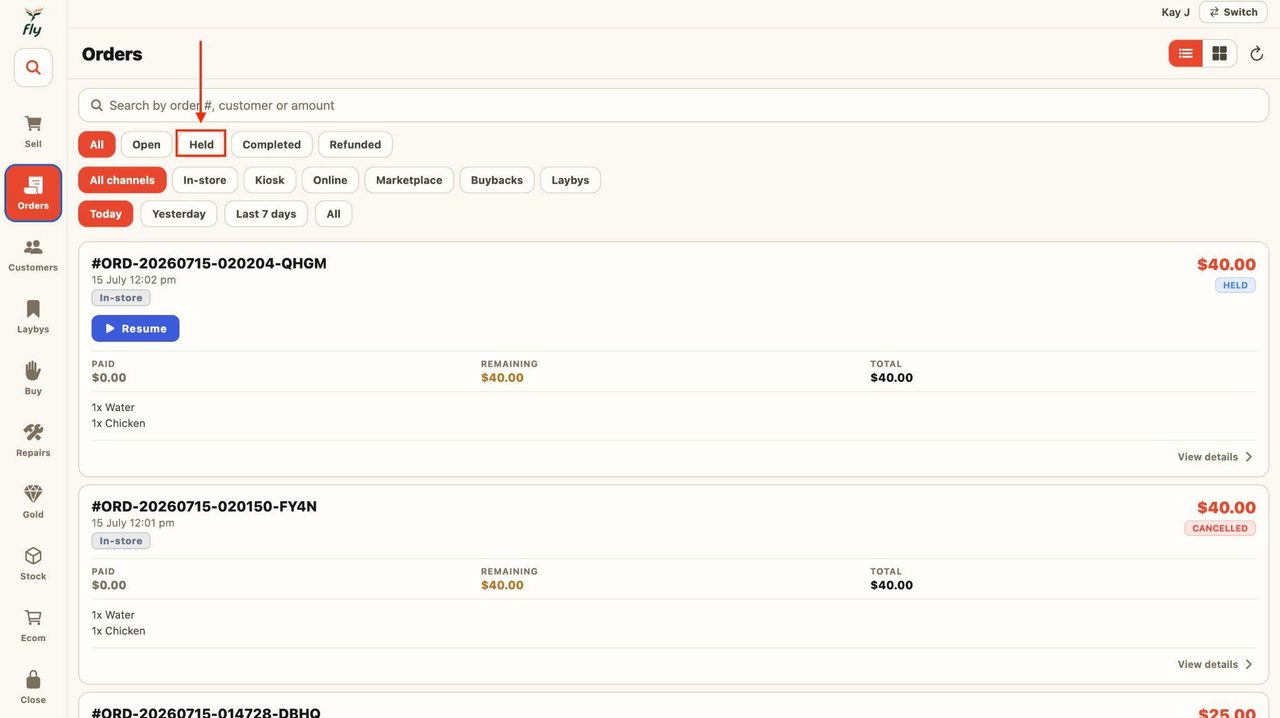Click the $25.00 order amount

pyautogui.click(x=1226, y=712)
